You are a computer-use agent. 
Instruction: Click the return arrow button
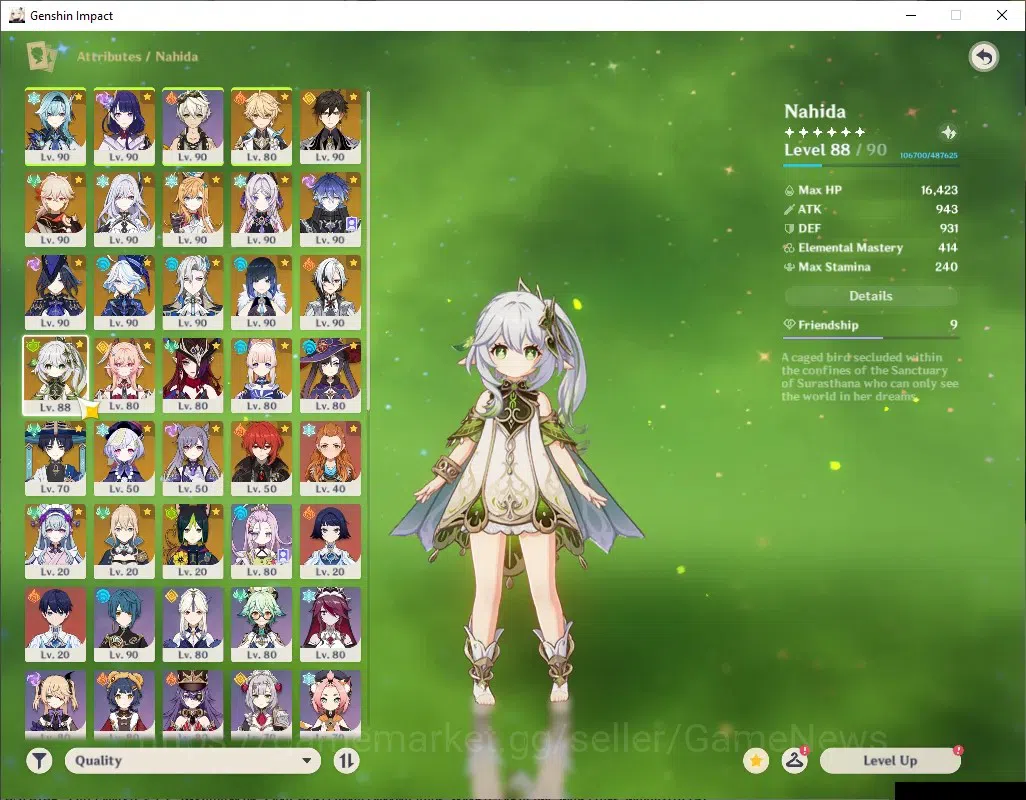click(x=983, y=57)
